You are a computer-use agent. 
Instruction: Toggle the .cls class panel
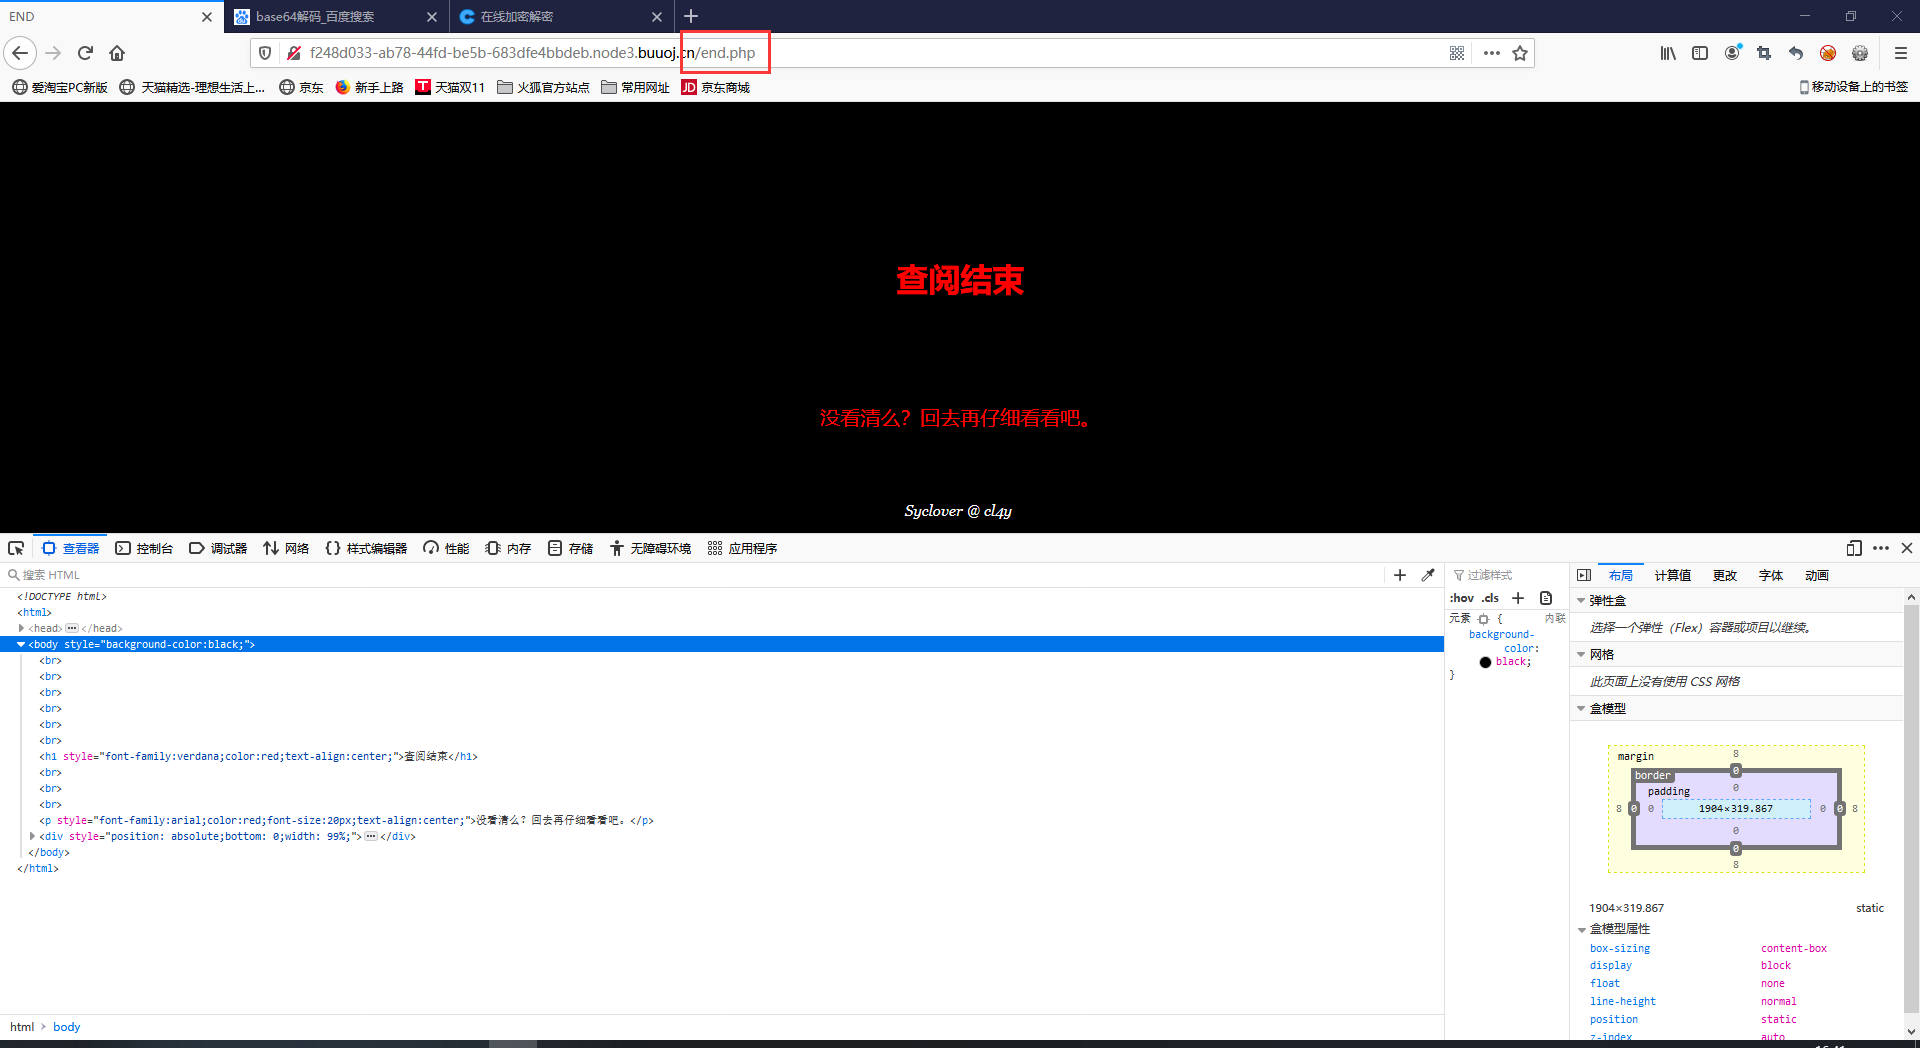(1491, 598)
